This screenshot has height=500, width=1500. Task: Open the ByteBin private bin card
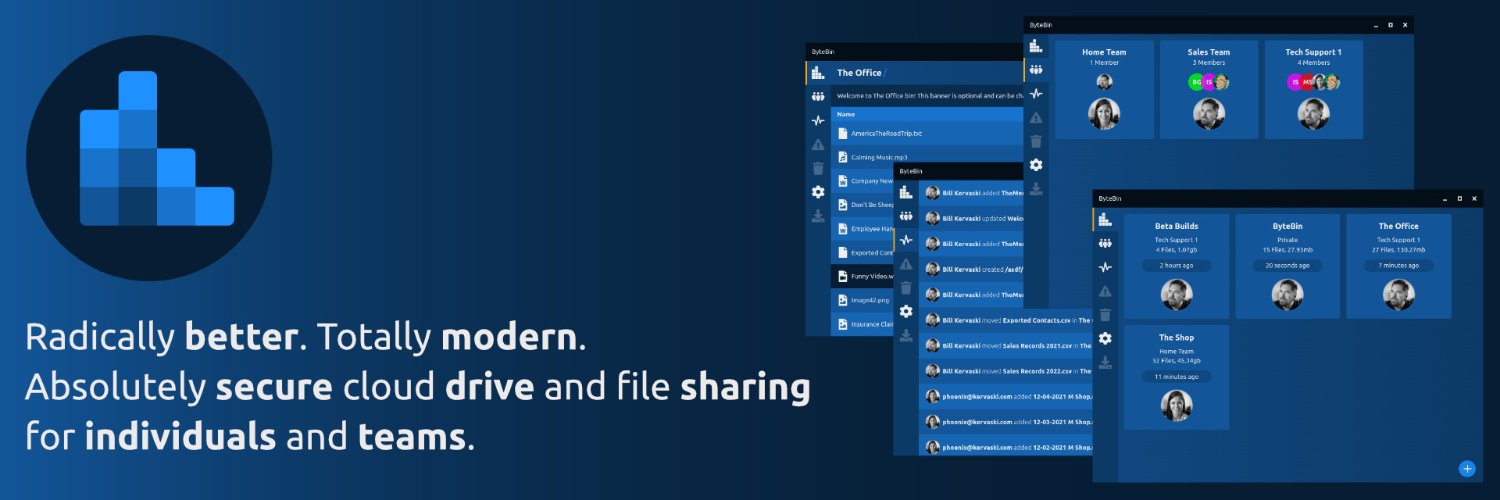(x=1287, y=266)
